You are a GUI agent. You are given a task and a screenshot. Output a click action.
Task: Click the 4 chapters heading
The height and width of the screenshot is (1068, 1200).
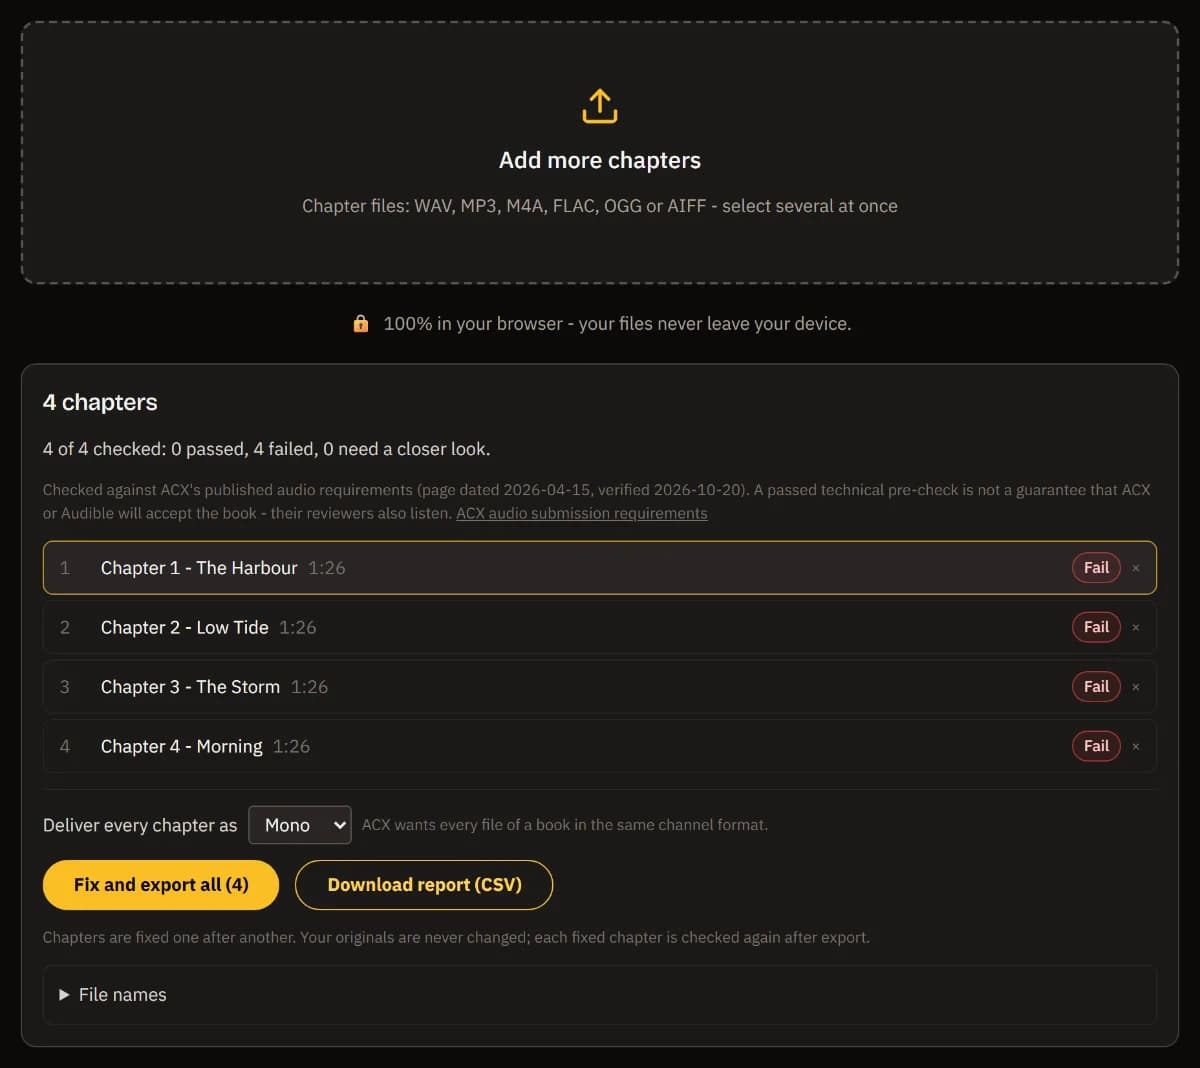coord(100,402)
